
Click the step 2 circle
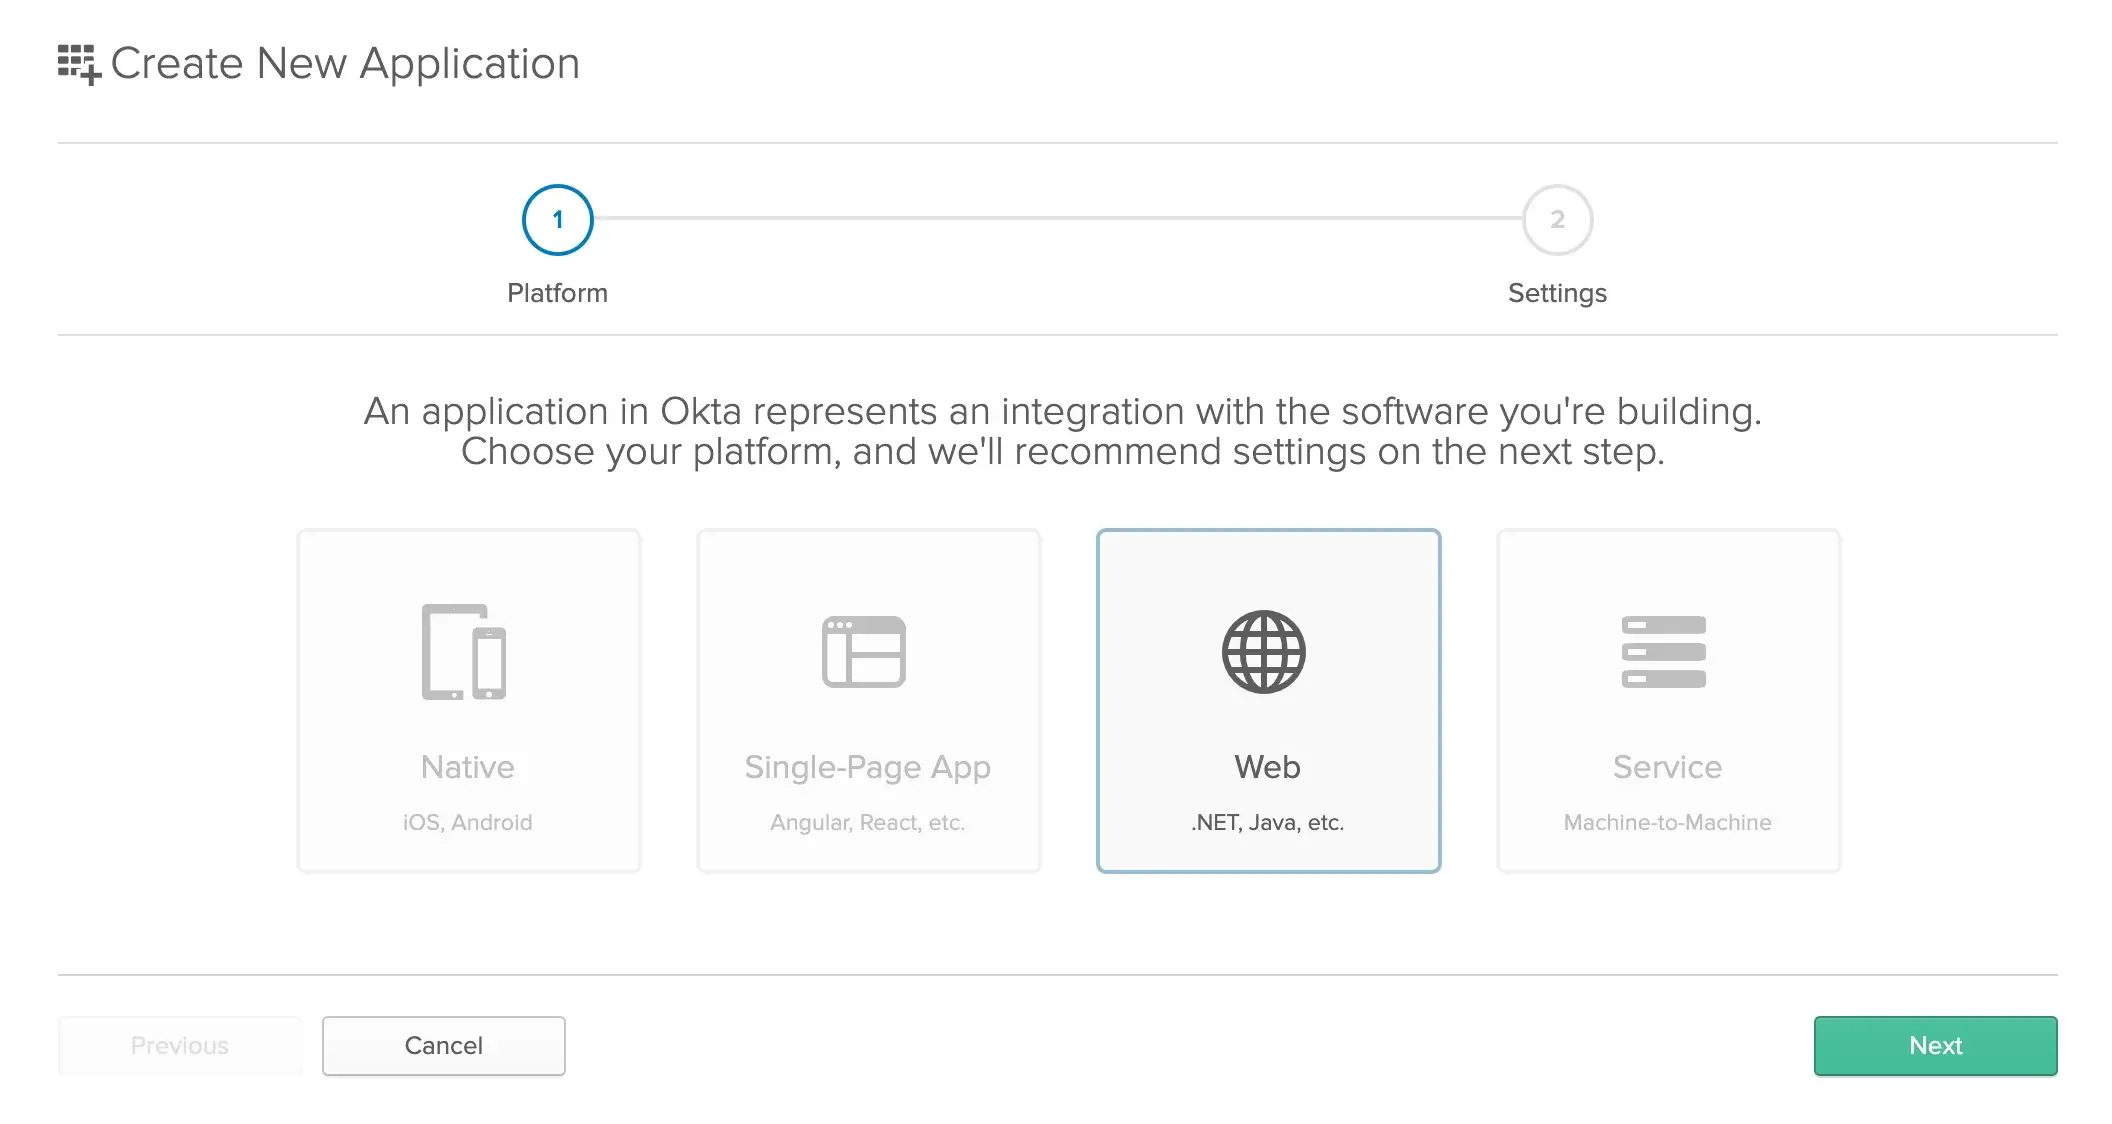(x=1557, y=220)
